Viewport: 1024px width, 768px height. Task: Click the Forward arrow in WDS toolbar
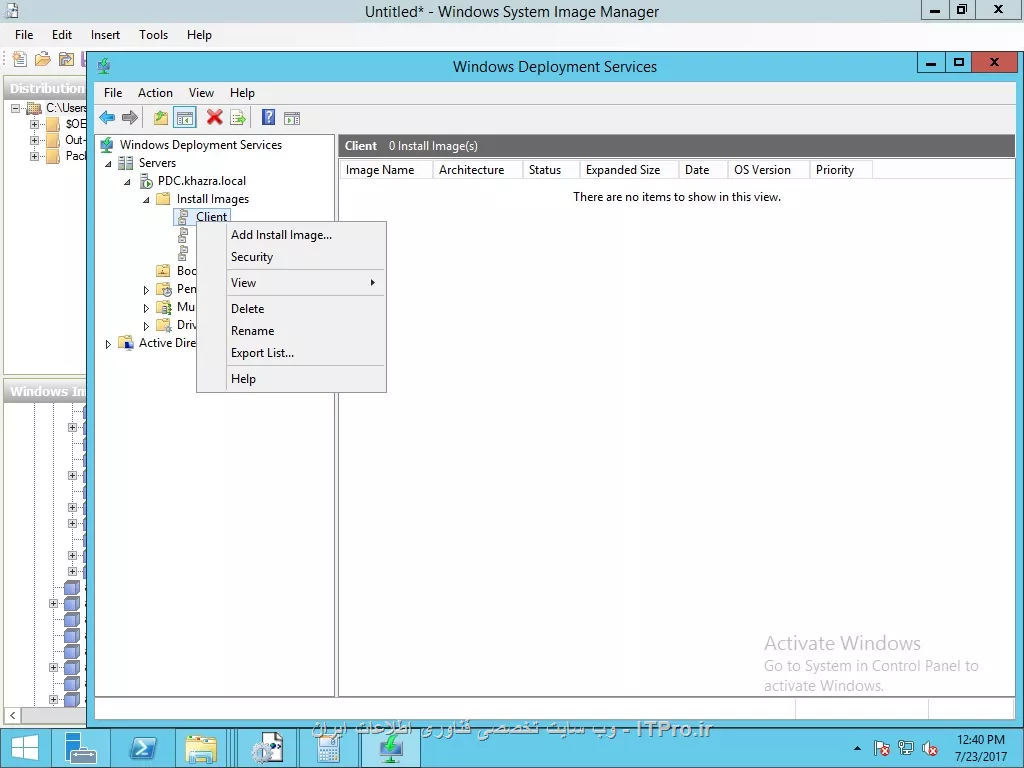(x=130, y=118)
